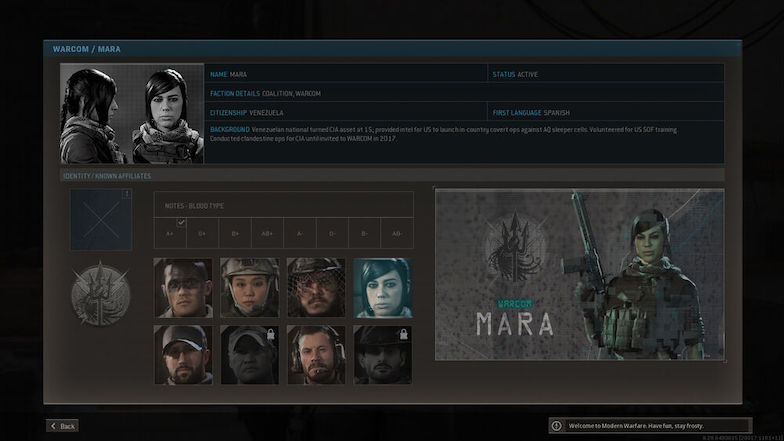The image size is (784, 441).
Task: Click the lock icon on the capped operator
Action: pos(270,334)
